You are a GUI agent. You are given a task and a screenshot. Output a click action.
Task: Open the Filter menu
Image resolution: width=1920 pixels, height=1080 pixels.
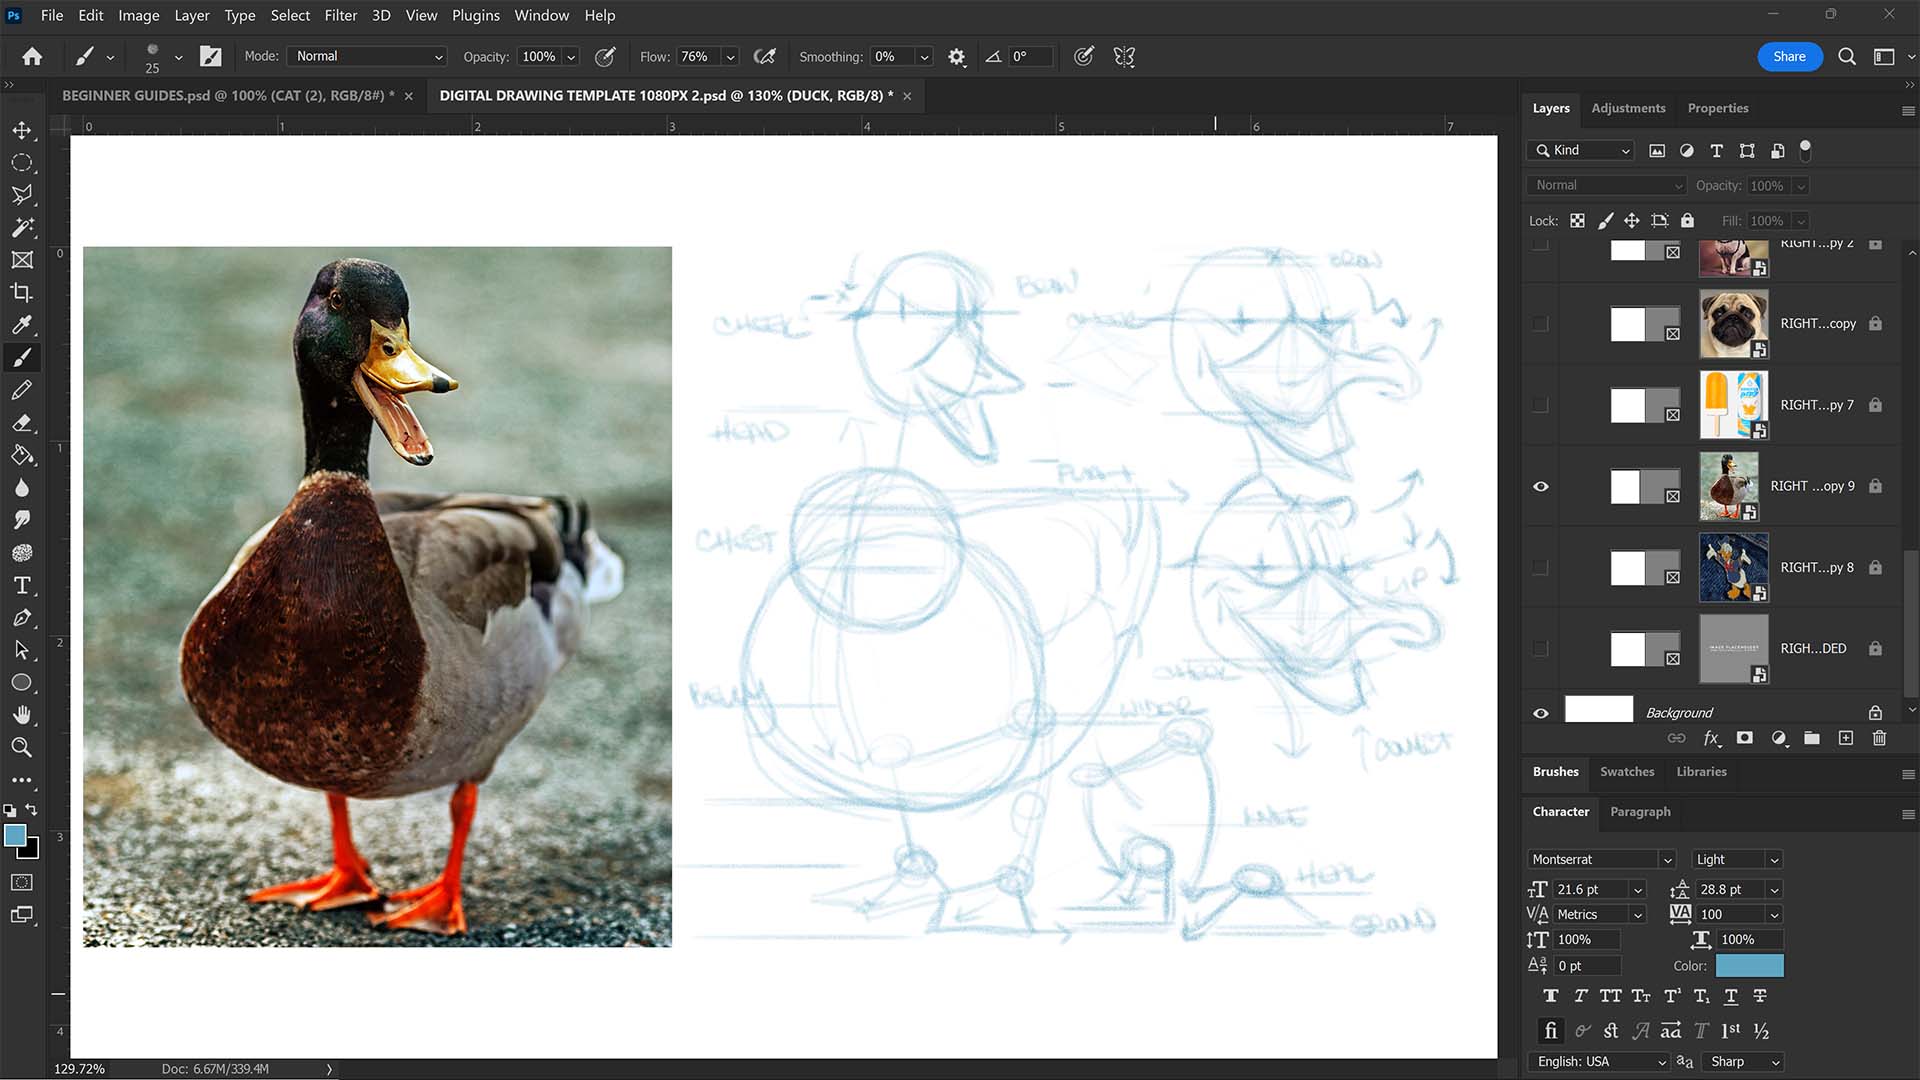[340, 15]
